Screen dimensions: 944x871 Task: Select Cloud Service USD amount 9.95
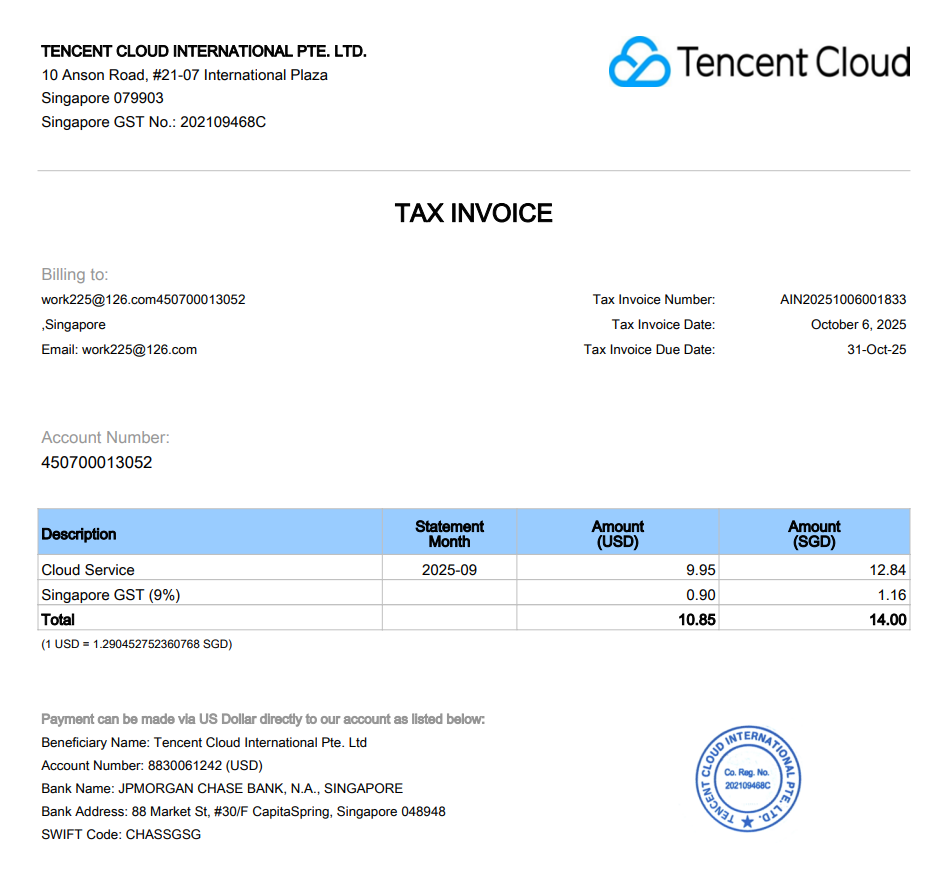coord(701,570)
